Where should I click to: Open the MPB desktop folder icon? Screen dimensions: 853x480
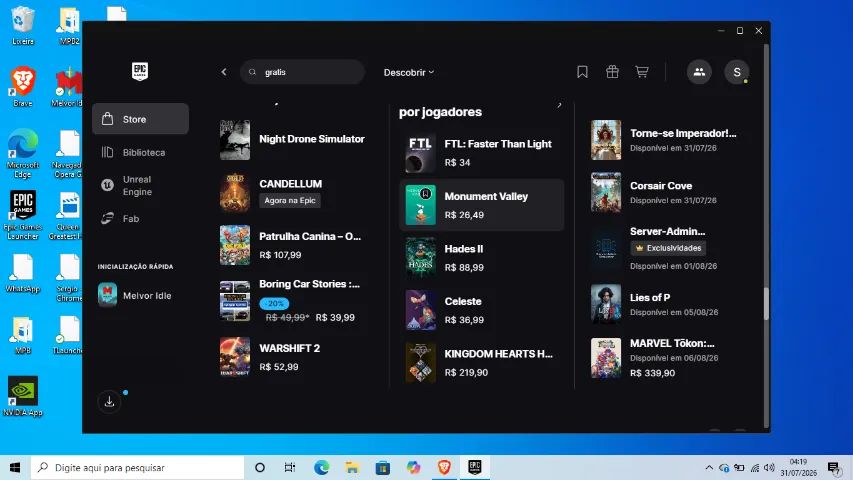pos(22,336)
